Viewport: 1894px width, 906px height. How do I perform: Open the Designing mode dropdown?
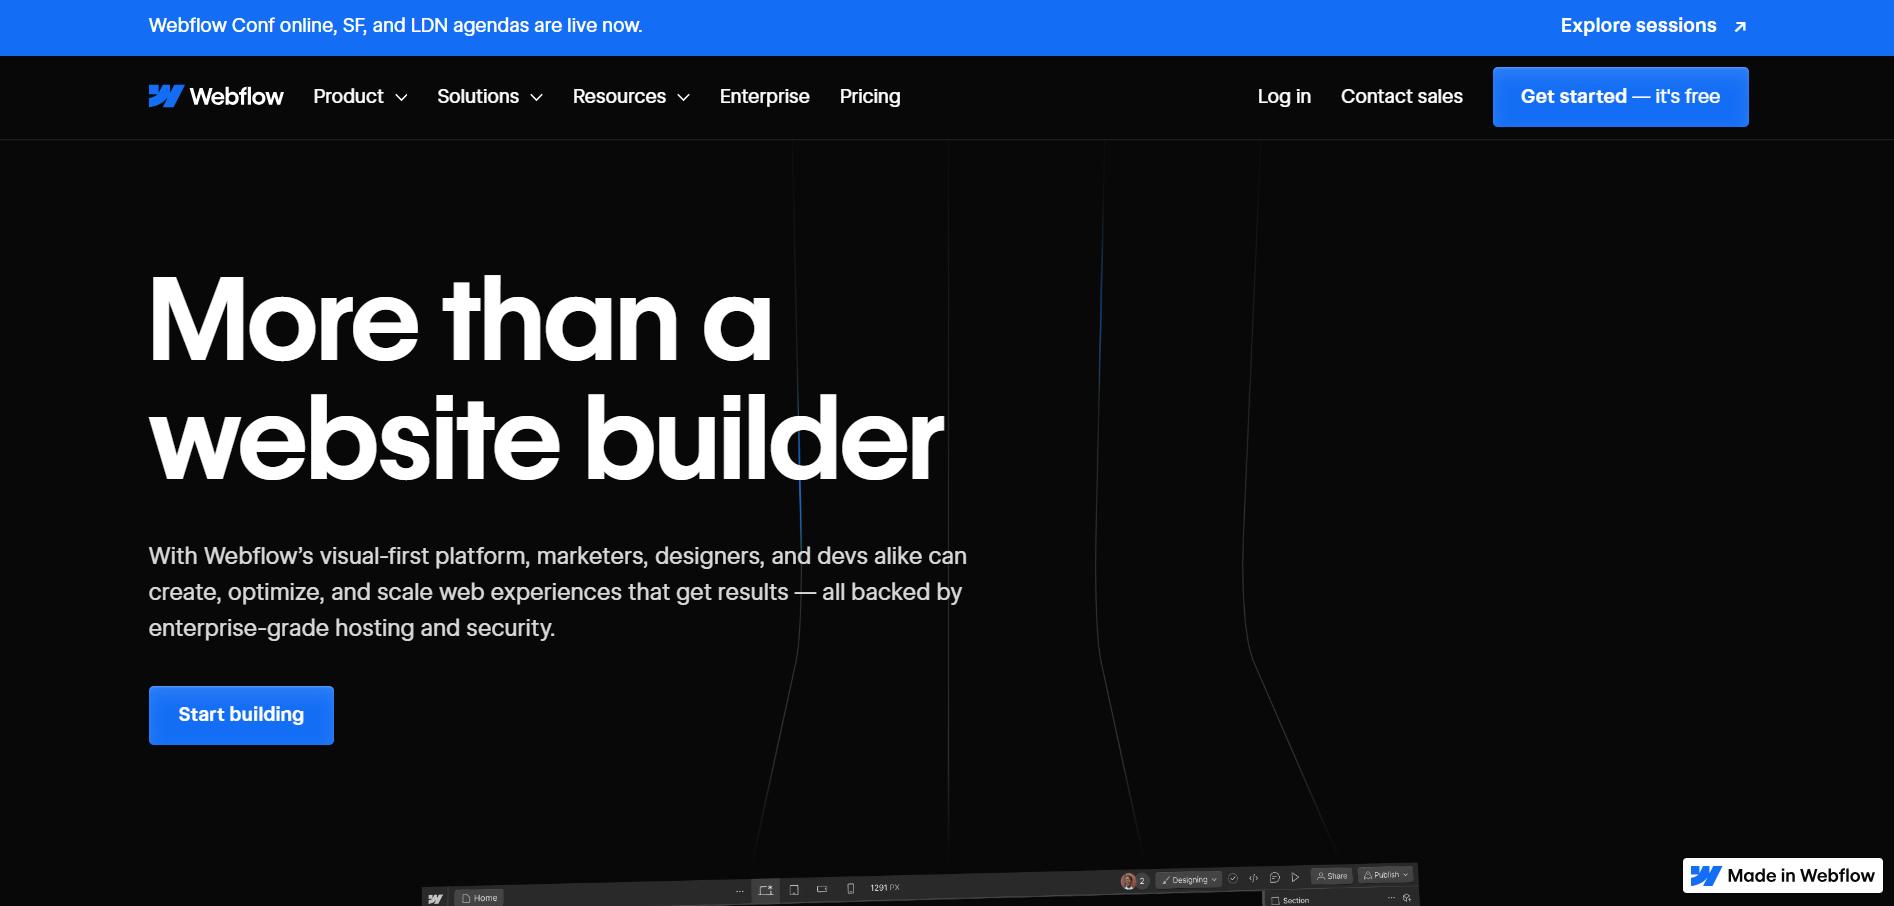click(1189, 880)
